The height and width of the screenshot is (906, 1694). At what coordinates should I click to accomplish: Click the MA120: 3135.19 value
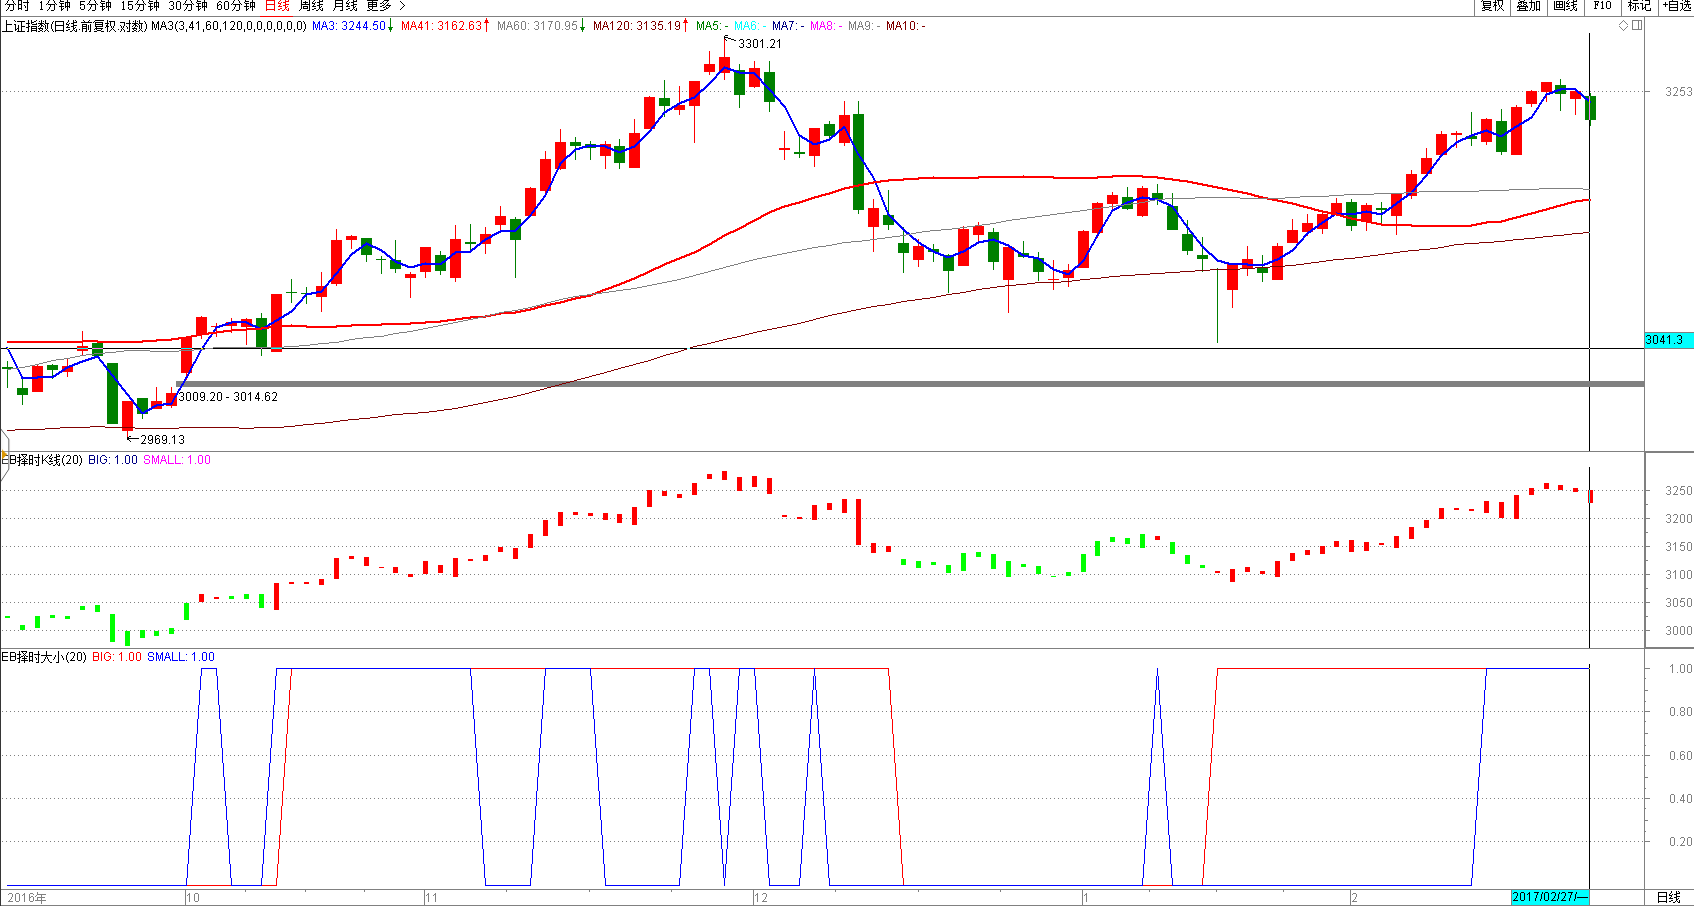tap(636, 26)
